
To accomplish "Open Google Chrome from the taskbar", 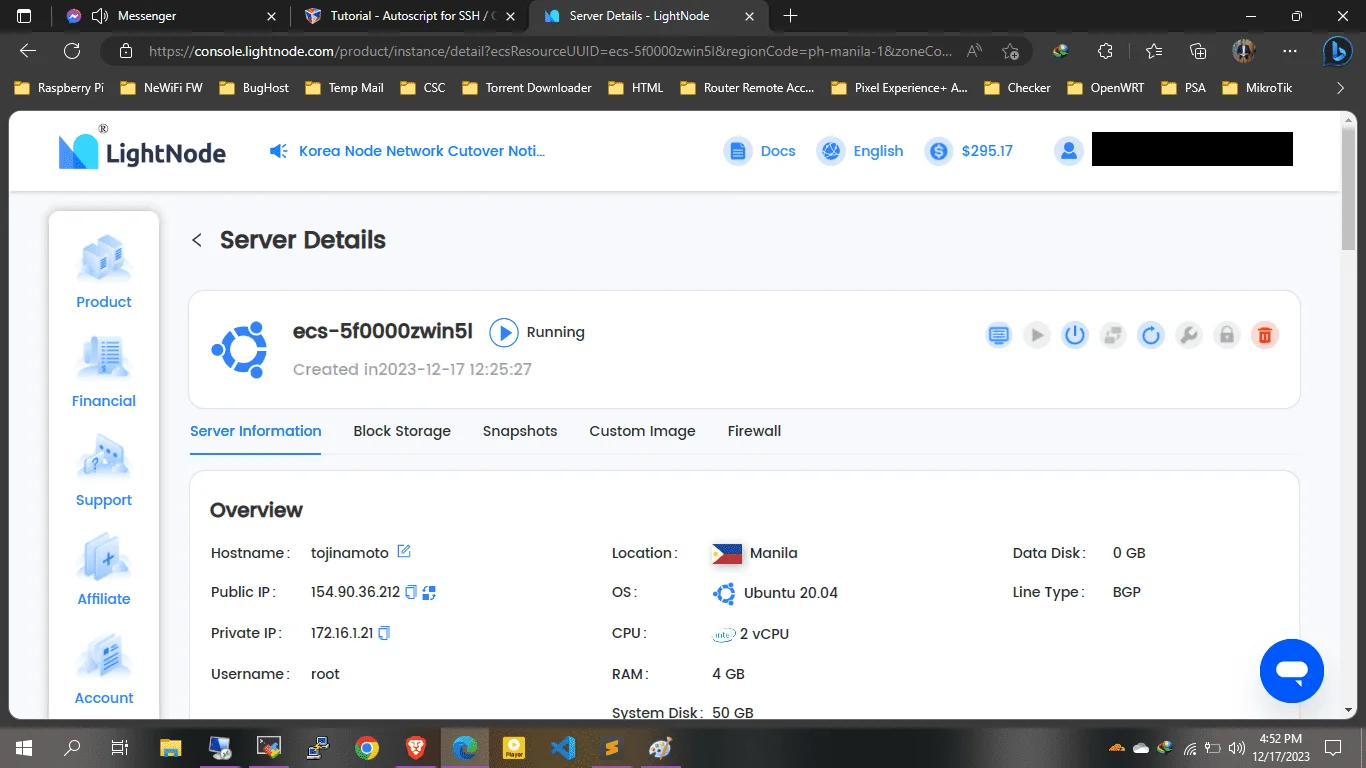I will (x=367, y=747).
